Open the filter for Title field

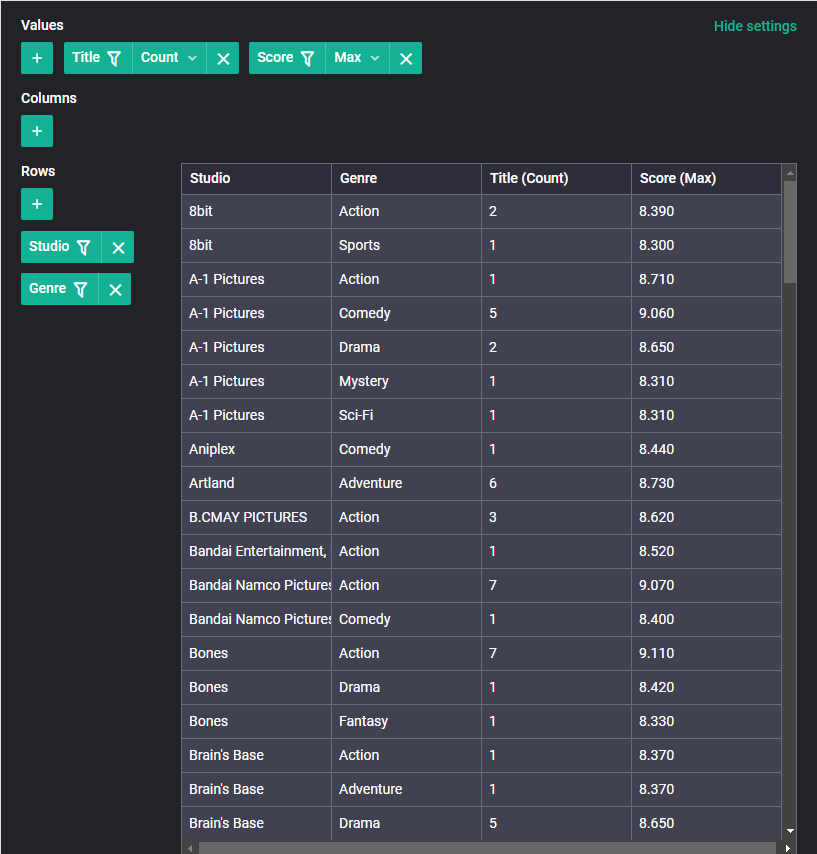[x=114, y=58]
